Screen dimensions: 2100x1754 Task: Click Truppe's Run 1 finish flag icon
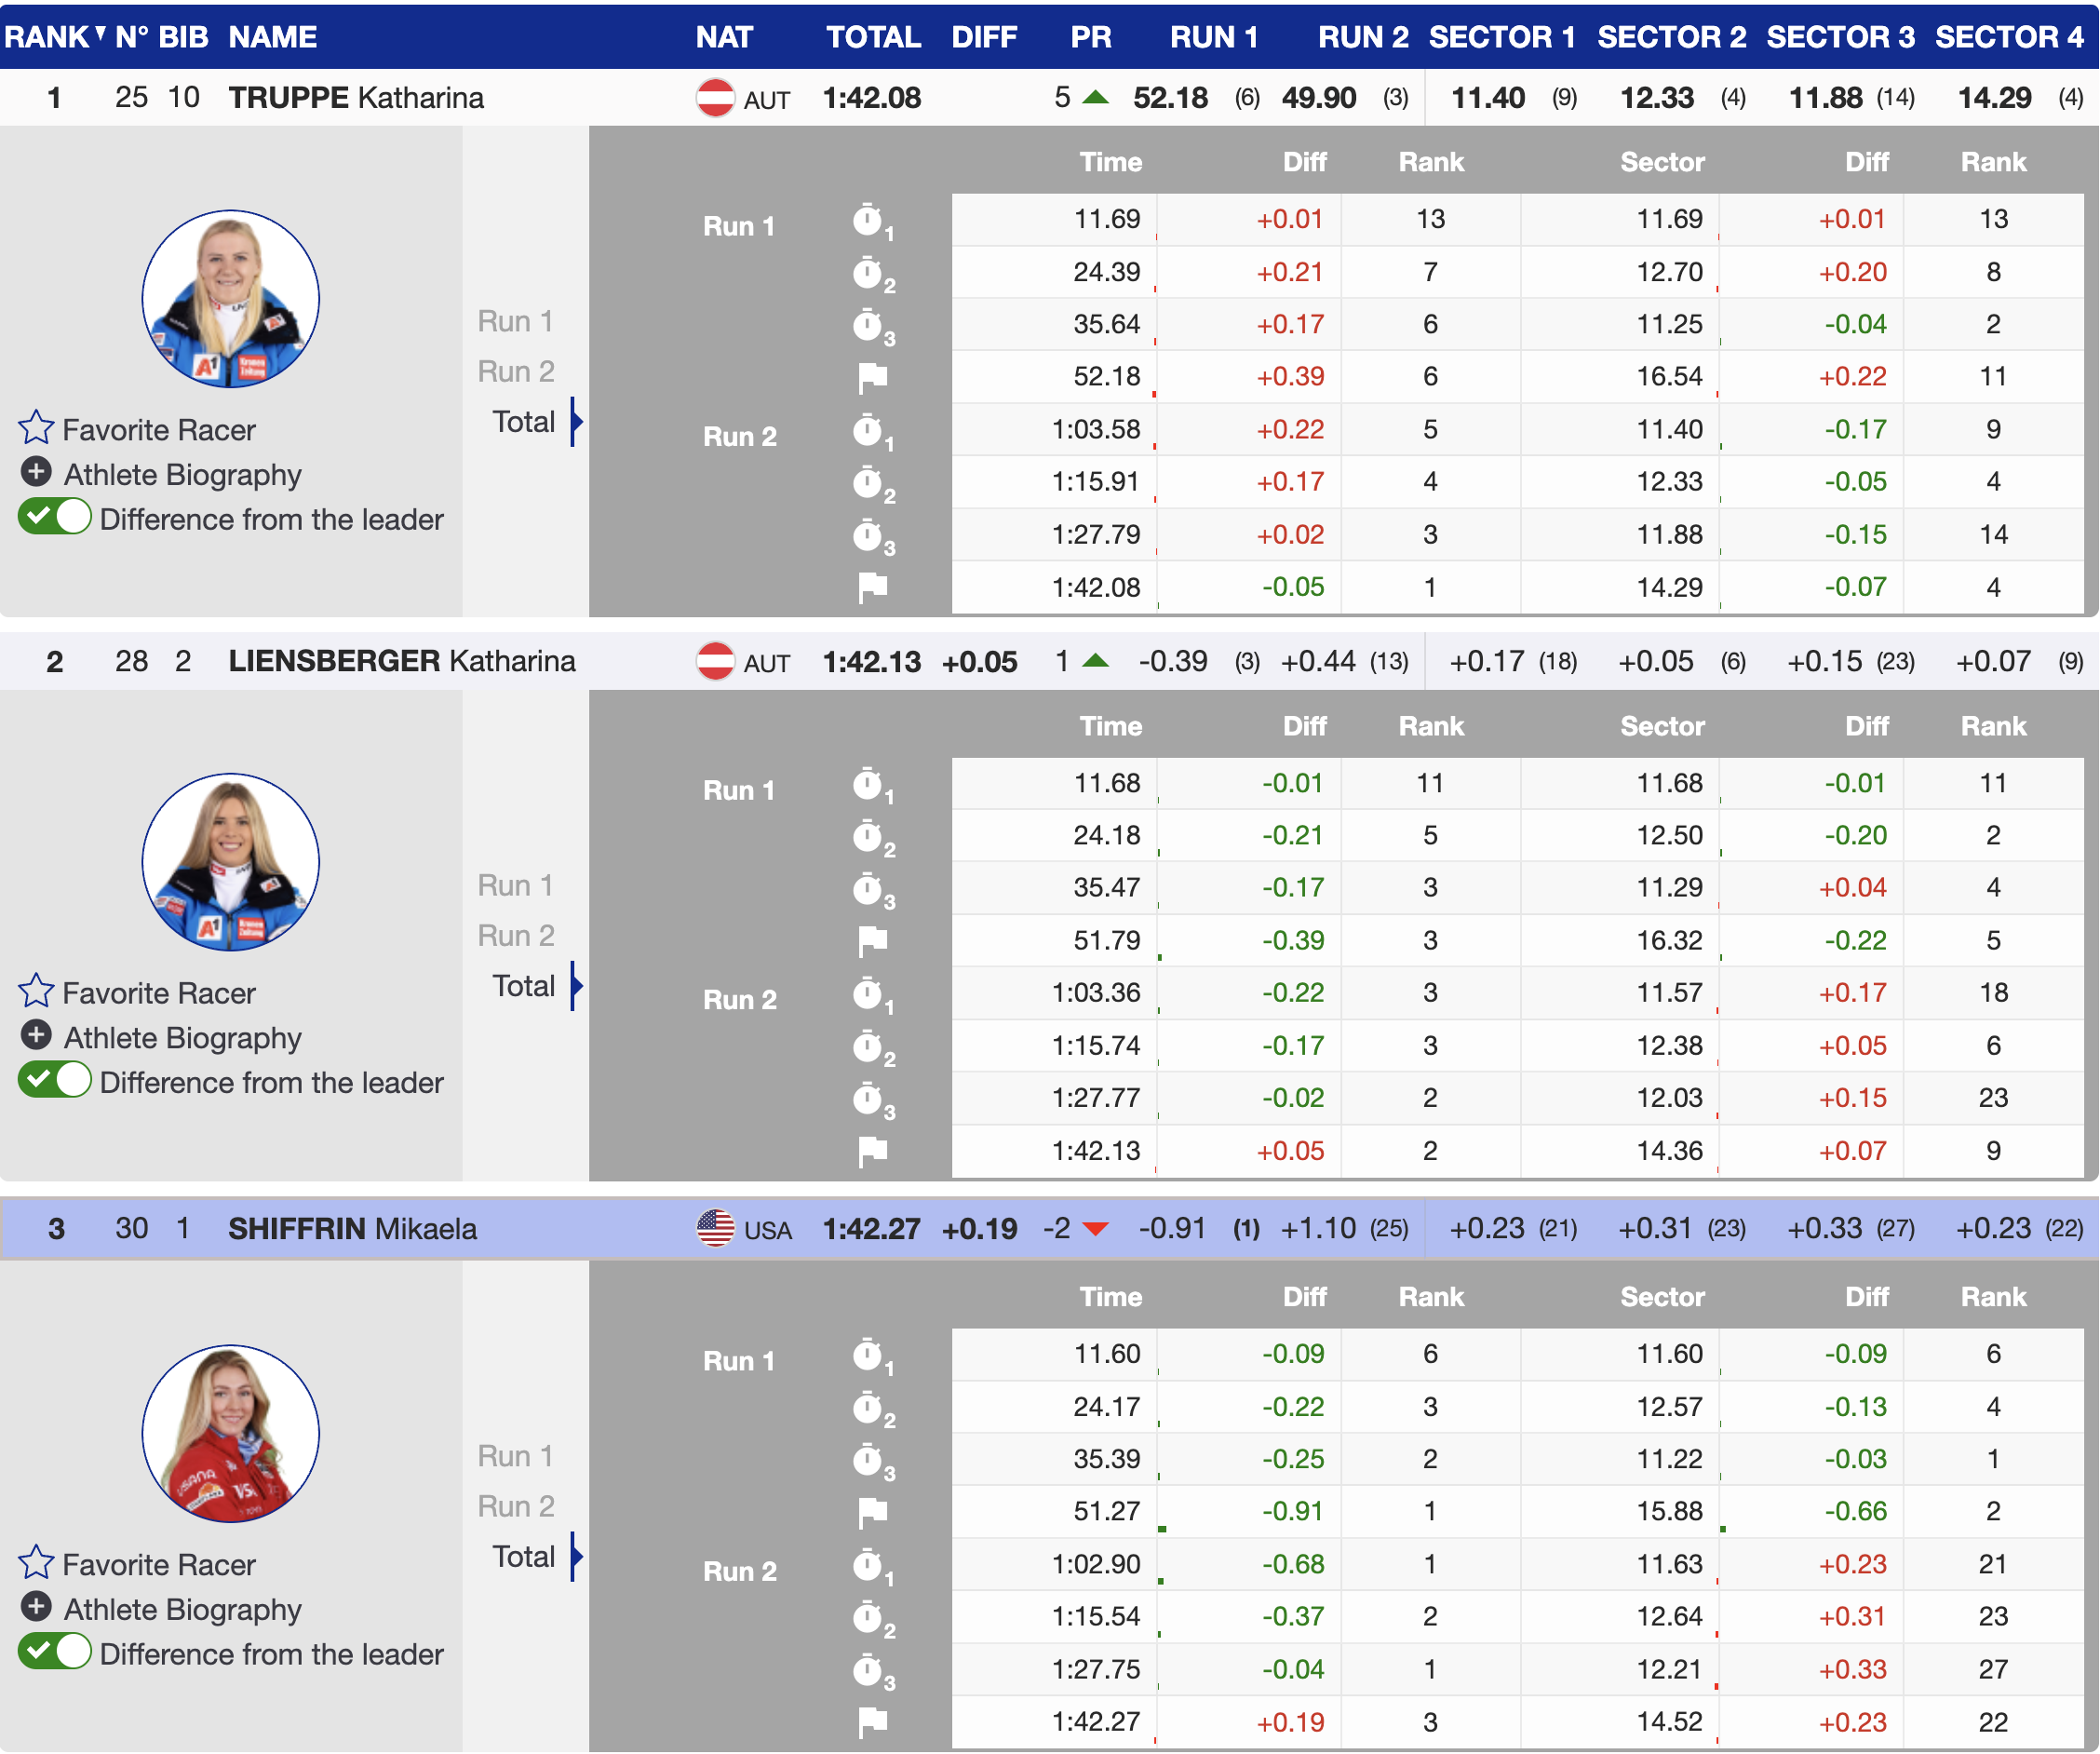pos(872,377)
